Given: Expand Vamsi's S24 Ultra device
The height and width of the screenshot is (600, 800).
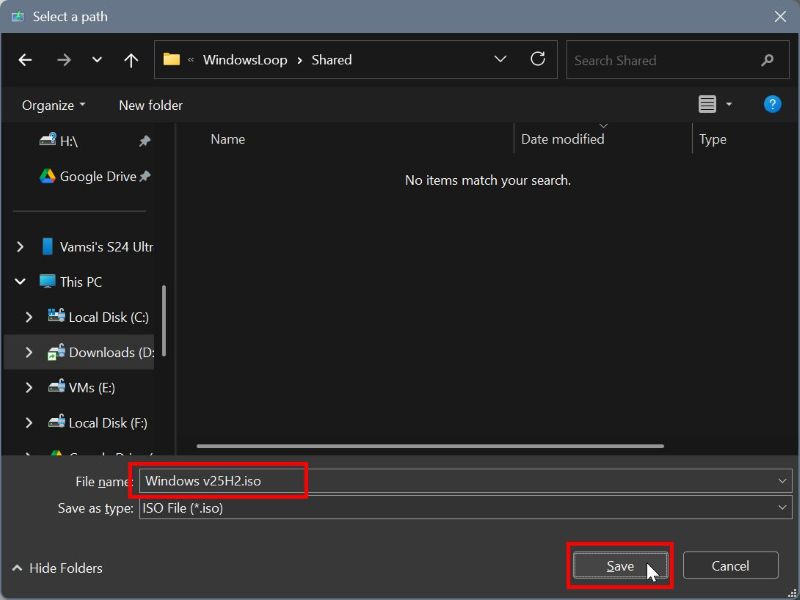Looking at the screenshot, I should tap(20, 247).
